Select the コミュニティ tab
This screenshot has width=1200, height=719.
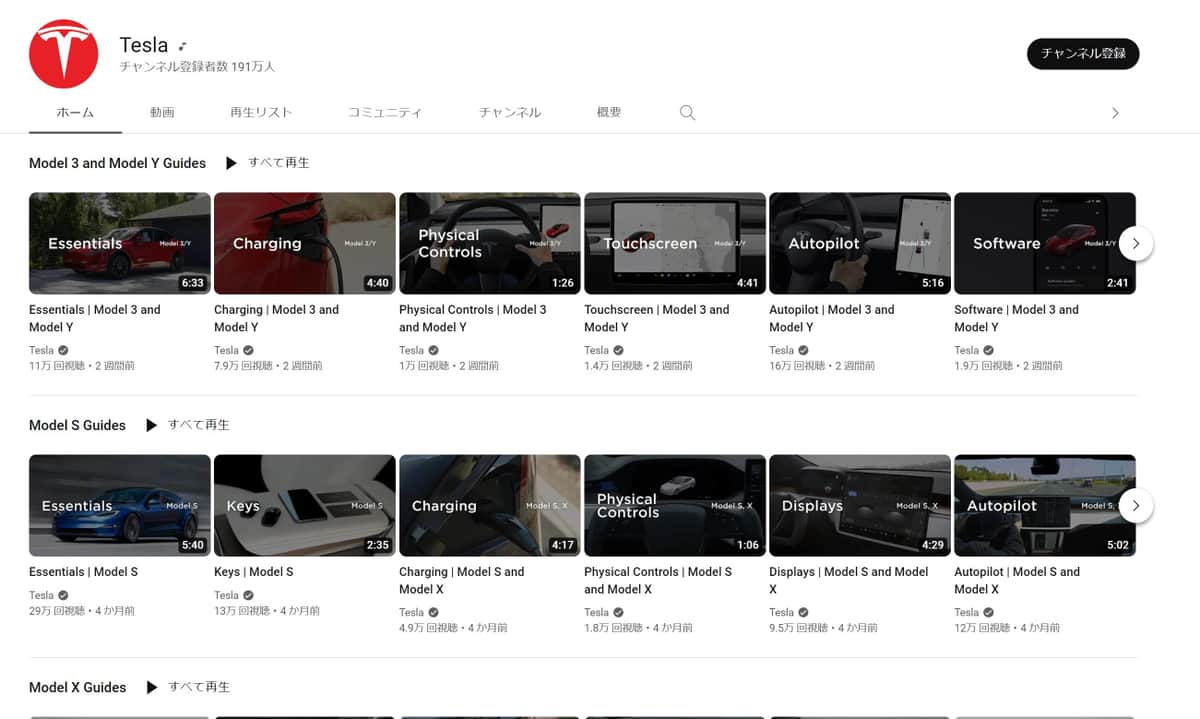pos(385,113)
